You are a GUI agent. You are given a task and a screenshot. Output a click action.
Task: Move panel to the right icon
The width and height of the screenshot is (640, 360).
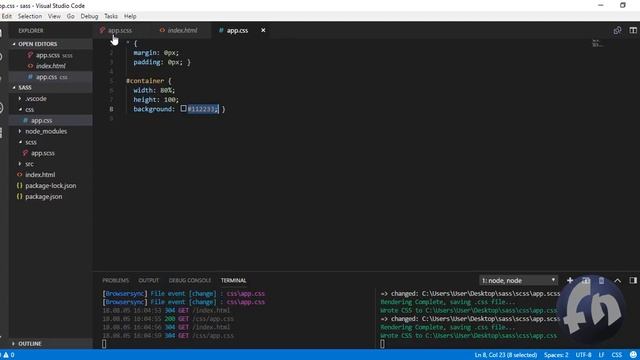click(x=633, y=280)
